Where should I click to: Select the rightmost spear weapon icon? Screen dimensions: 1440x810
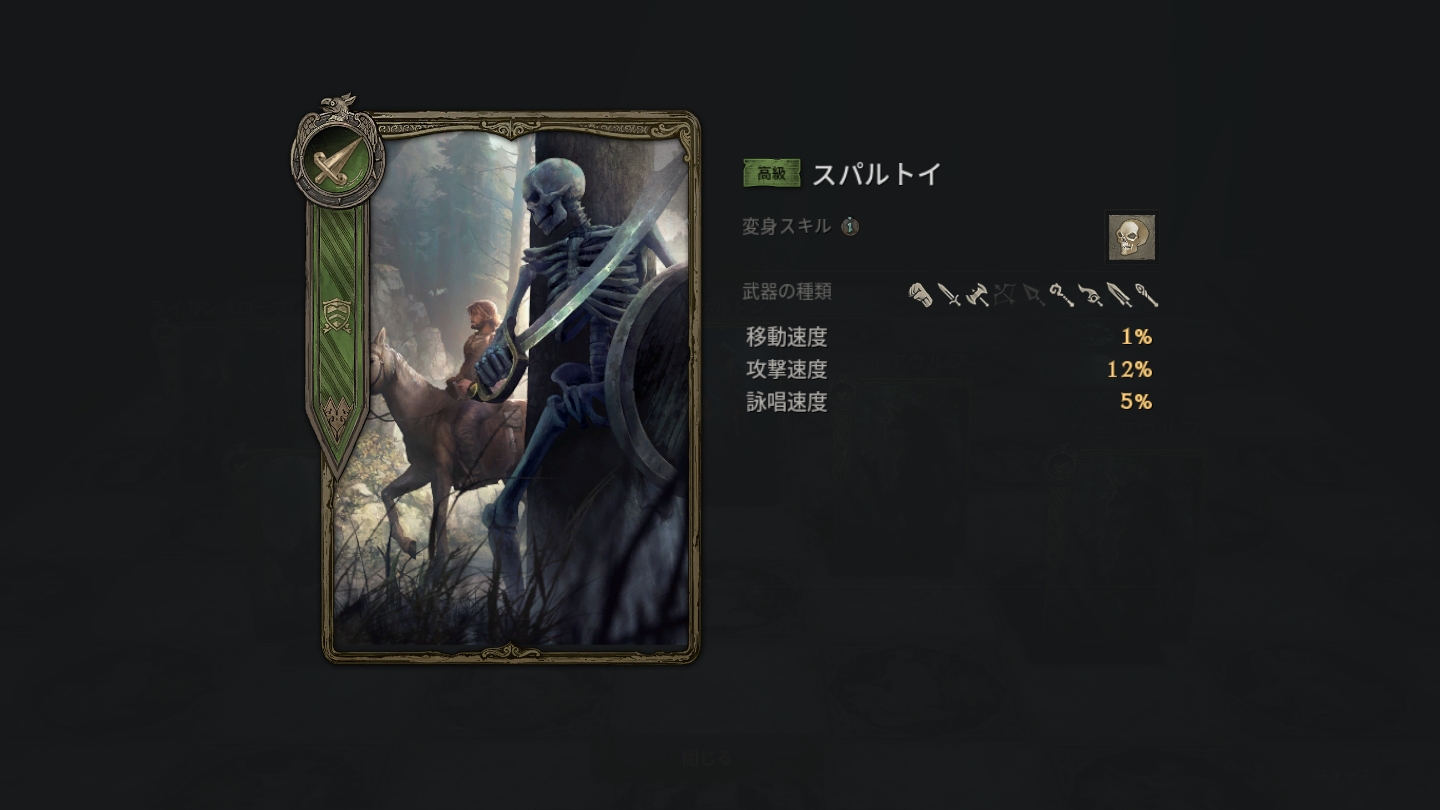point(1147,295)
